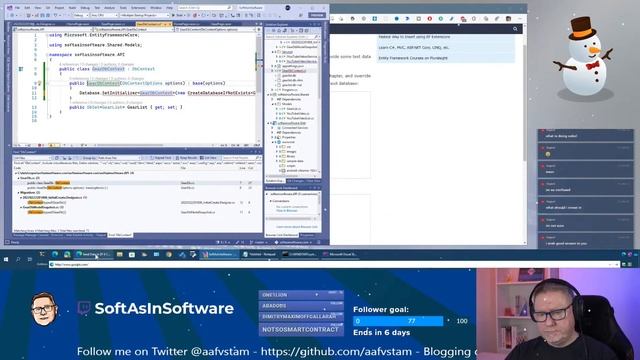Open the Windows Start menu
This screenshot has height=360, width=640.
[x=6, y=259]
